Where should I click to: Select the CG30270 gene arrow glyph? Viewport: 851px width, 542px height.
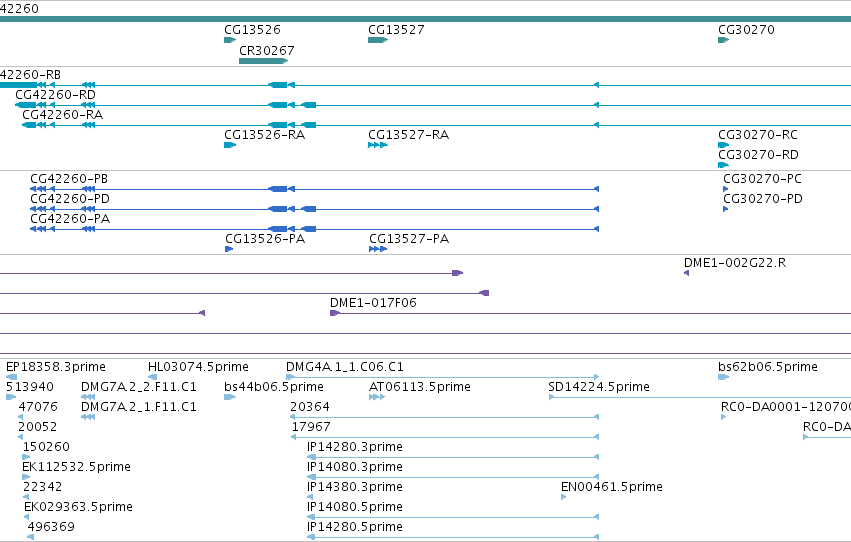[723, 40]
